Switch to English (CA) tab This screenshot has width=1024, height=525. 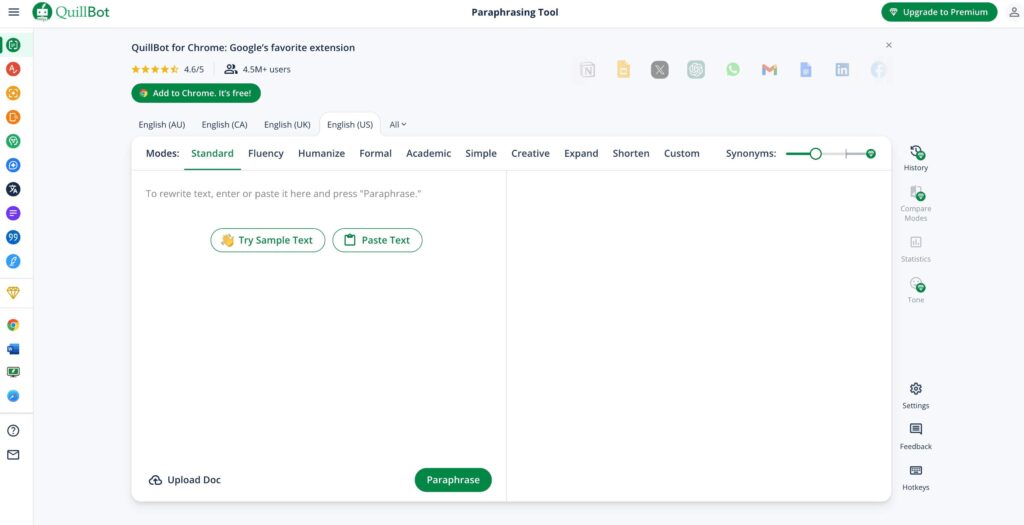coord(225,125)
